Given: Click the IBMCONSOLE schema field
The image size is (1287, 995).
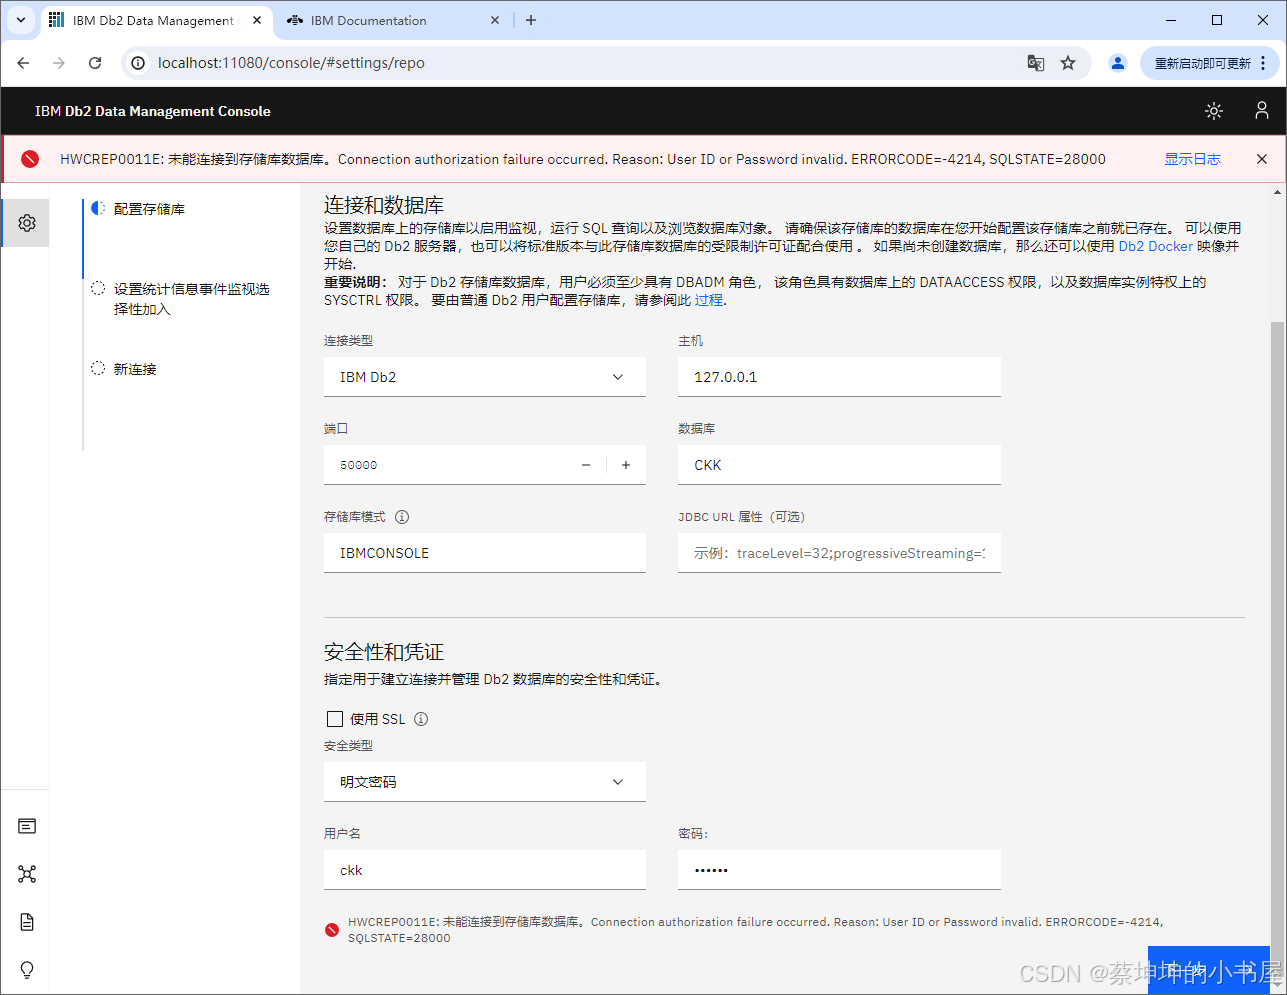Looking at the screenshot, I should (485, 553).
